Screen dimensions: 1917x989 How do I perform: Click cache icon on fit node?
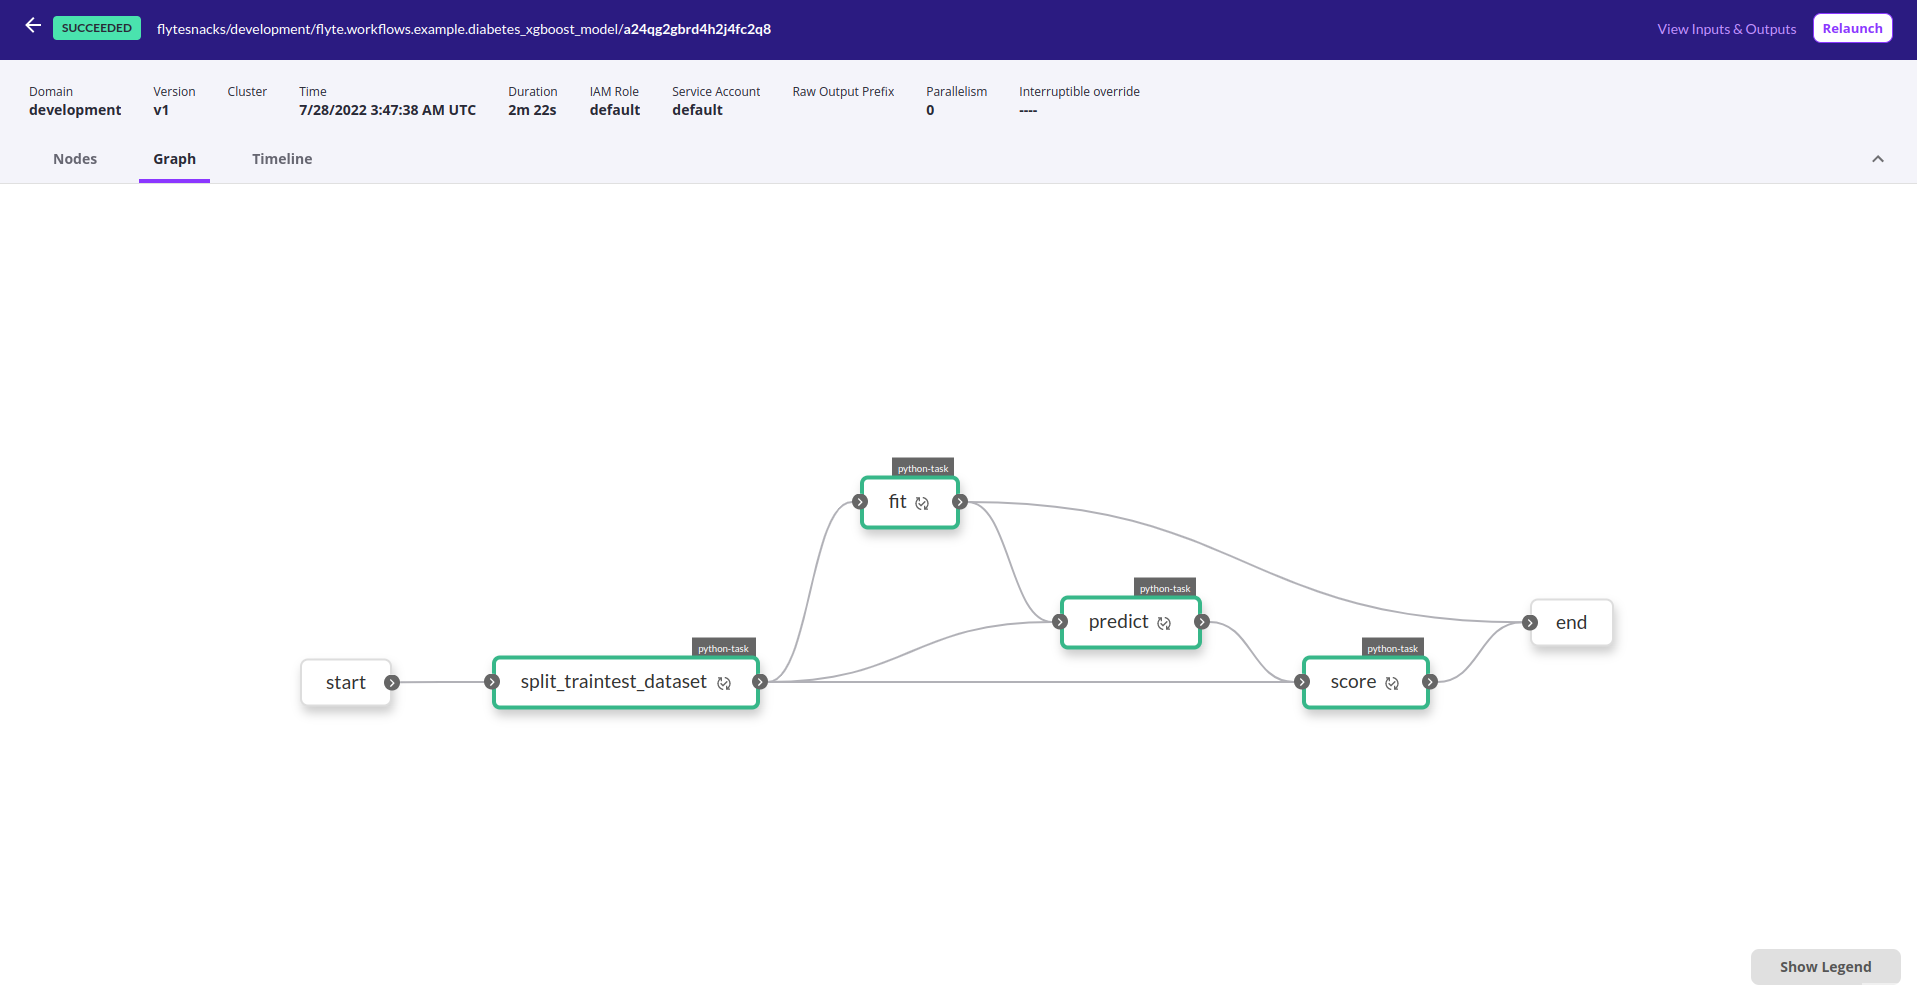click(x=922, y=503)
